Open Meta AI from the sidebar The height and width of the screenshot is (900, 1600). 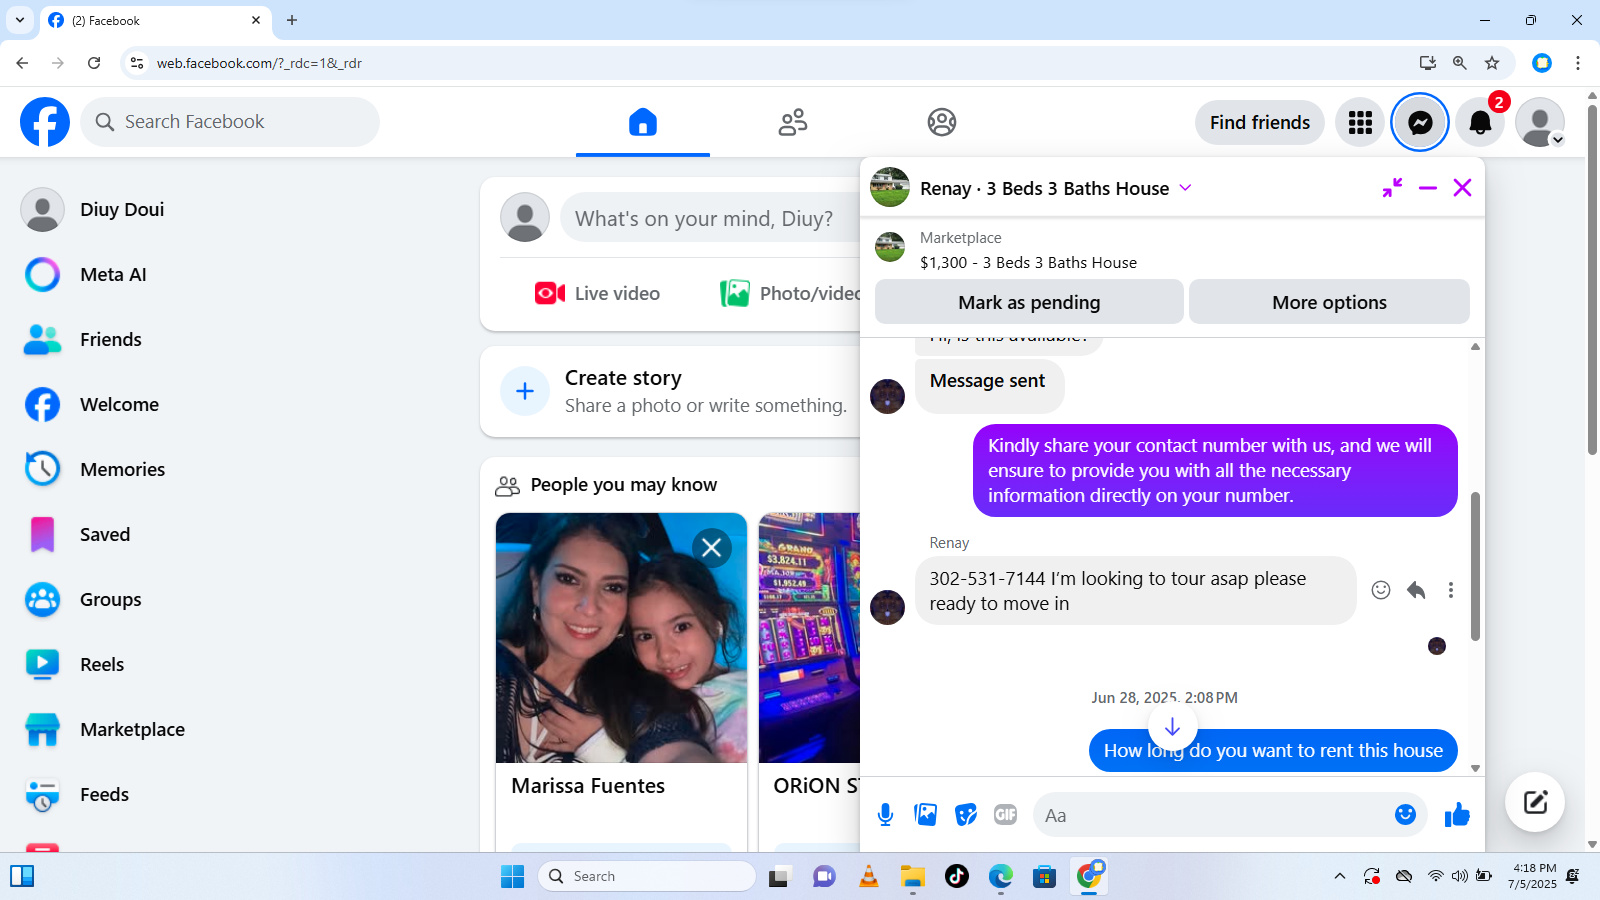113,274
